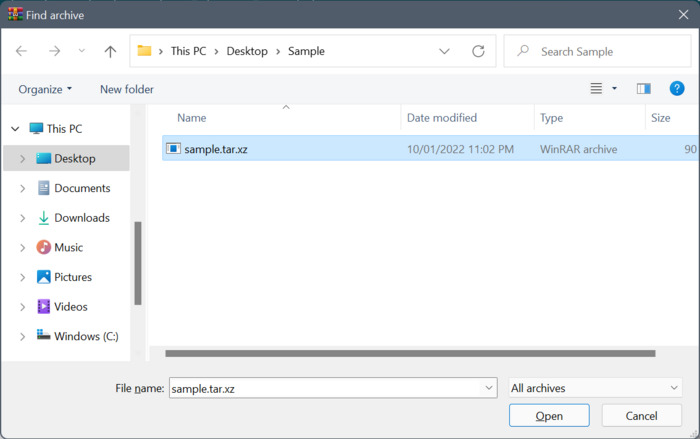Expand the Documents folder tree node

click(x=23, y=188)
